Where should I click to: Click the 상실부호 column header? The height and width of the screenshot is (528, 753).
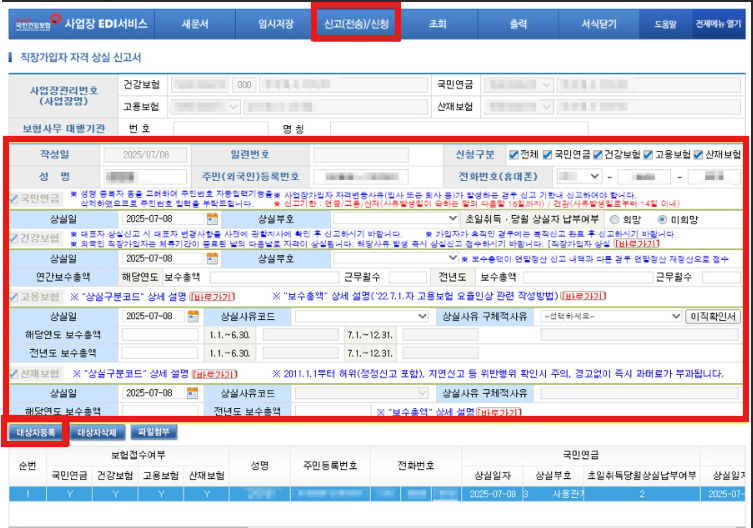[x=553, y=475]
